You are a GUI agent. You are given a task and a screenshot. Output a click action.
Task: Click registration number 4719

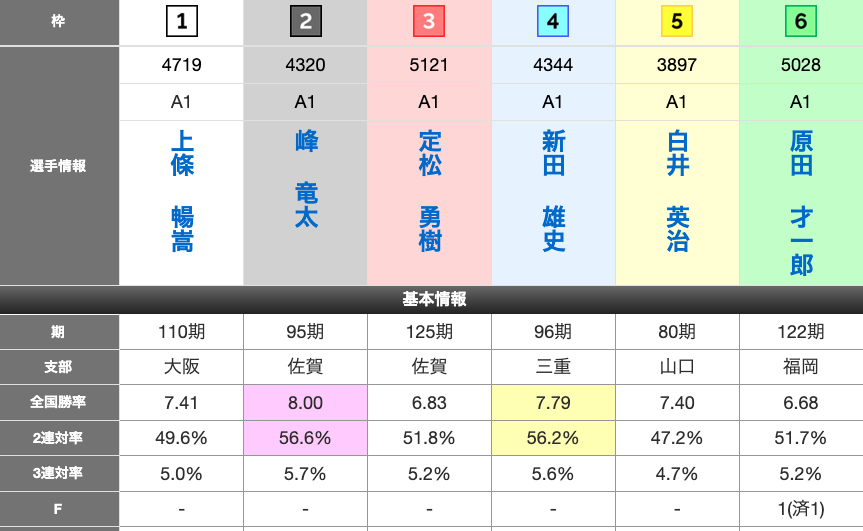(x=181, y=65)
